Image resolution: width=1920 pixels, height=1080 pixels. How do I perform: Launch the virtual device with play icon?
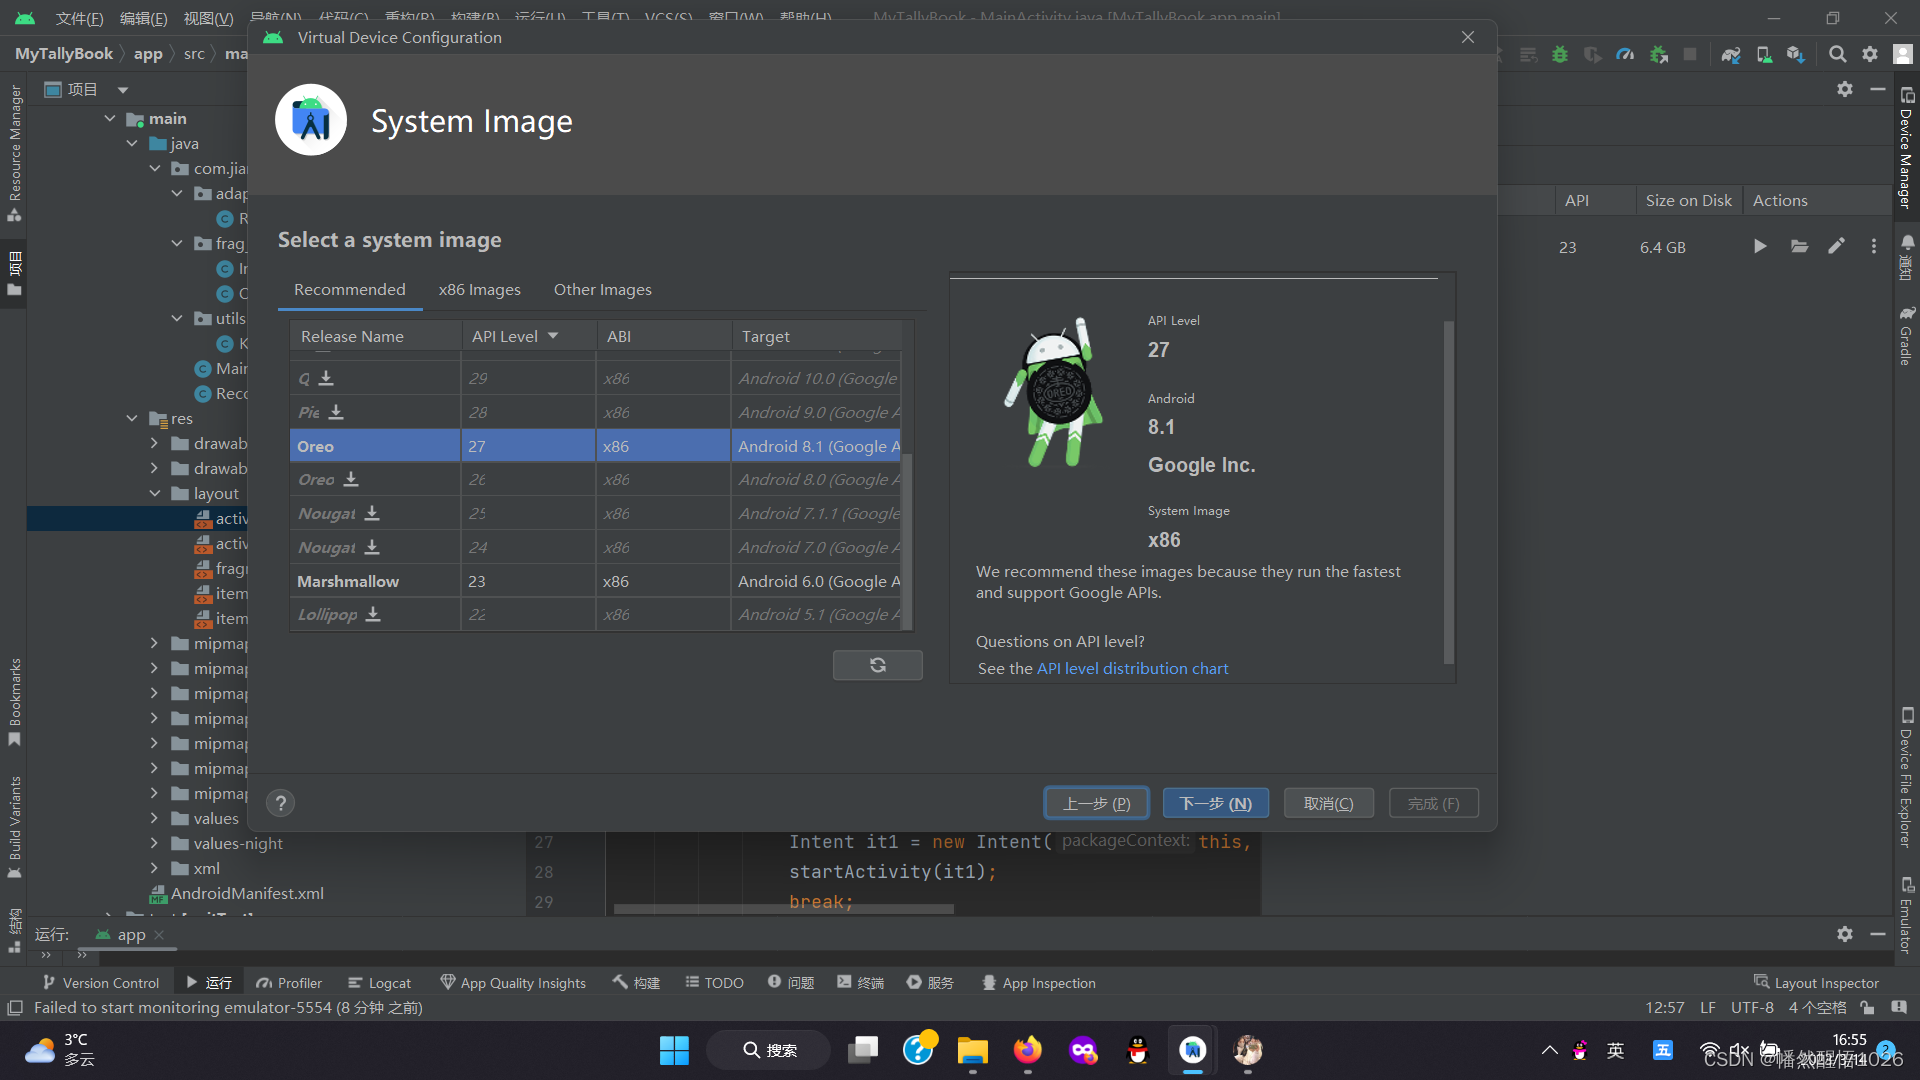coord(1760,247)
